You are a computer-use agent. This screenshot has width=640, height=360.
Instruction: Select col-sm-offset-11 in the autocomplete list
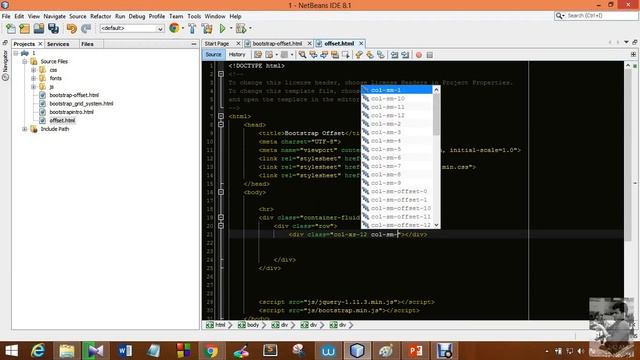pos(397,216)
